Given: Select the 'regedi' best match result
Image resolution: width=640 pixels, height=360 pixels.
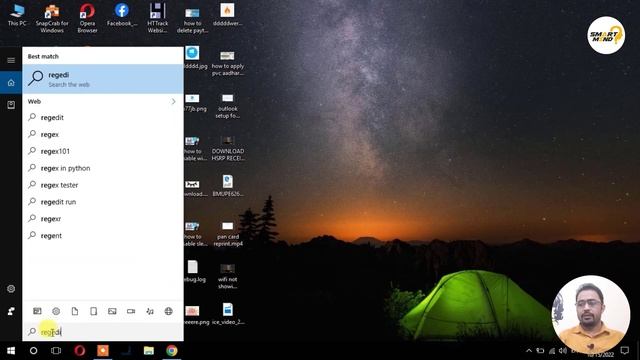Looking at the screenshot, I should 103,79.
